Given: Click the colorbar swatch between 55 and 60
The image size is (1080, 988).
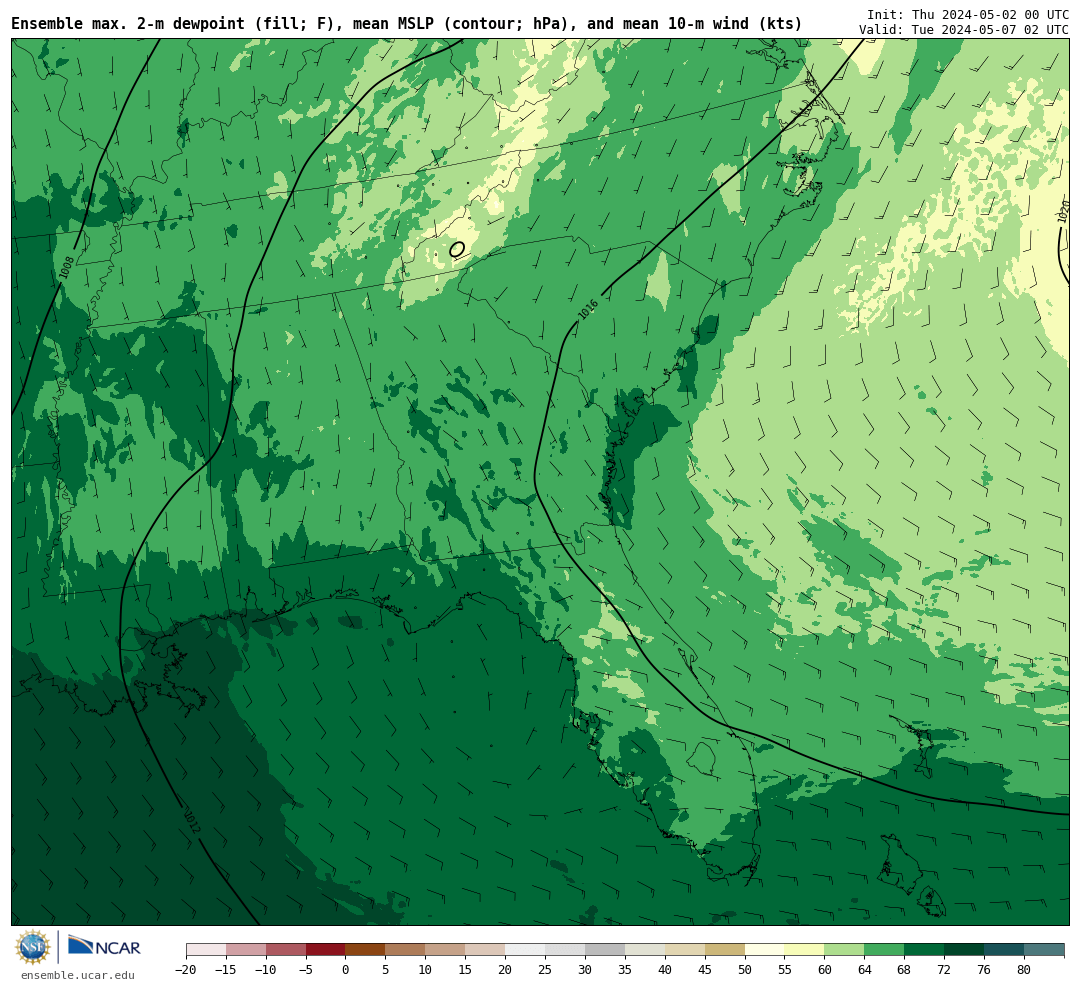Looking at the screenshot, I should tap(804, 950).
